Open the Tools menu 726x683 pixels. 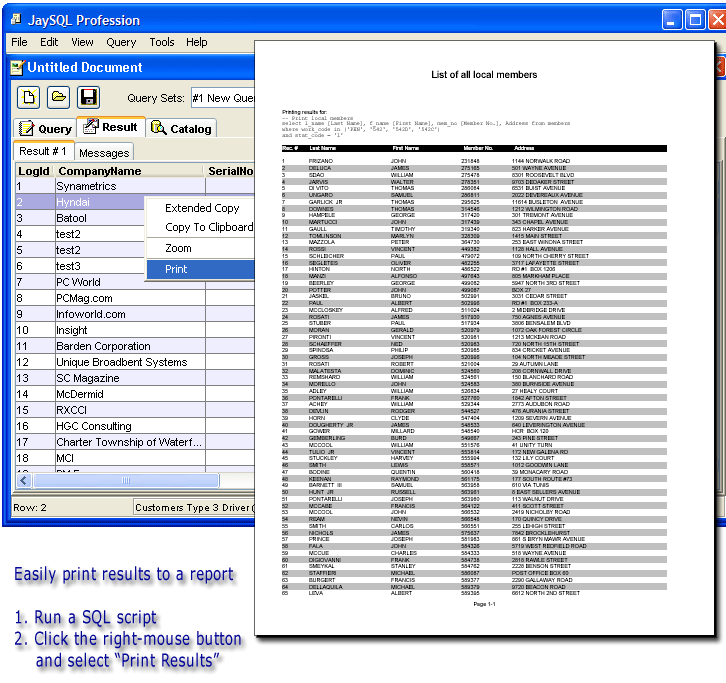(162, 42)
